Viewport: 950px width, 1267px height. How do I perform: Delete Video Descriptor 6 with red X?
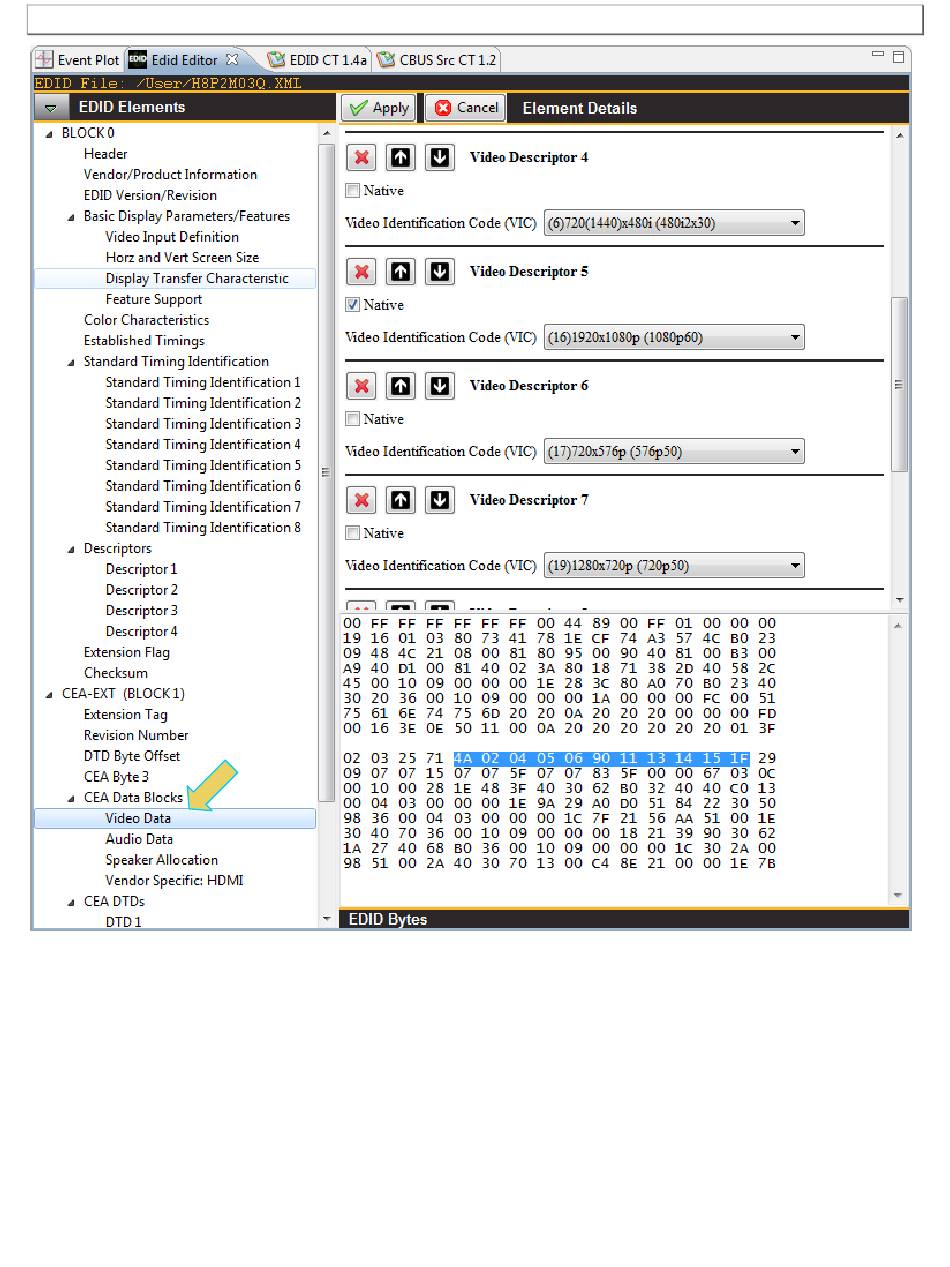point(361,386)
